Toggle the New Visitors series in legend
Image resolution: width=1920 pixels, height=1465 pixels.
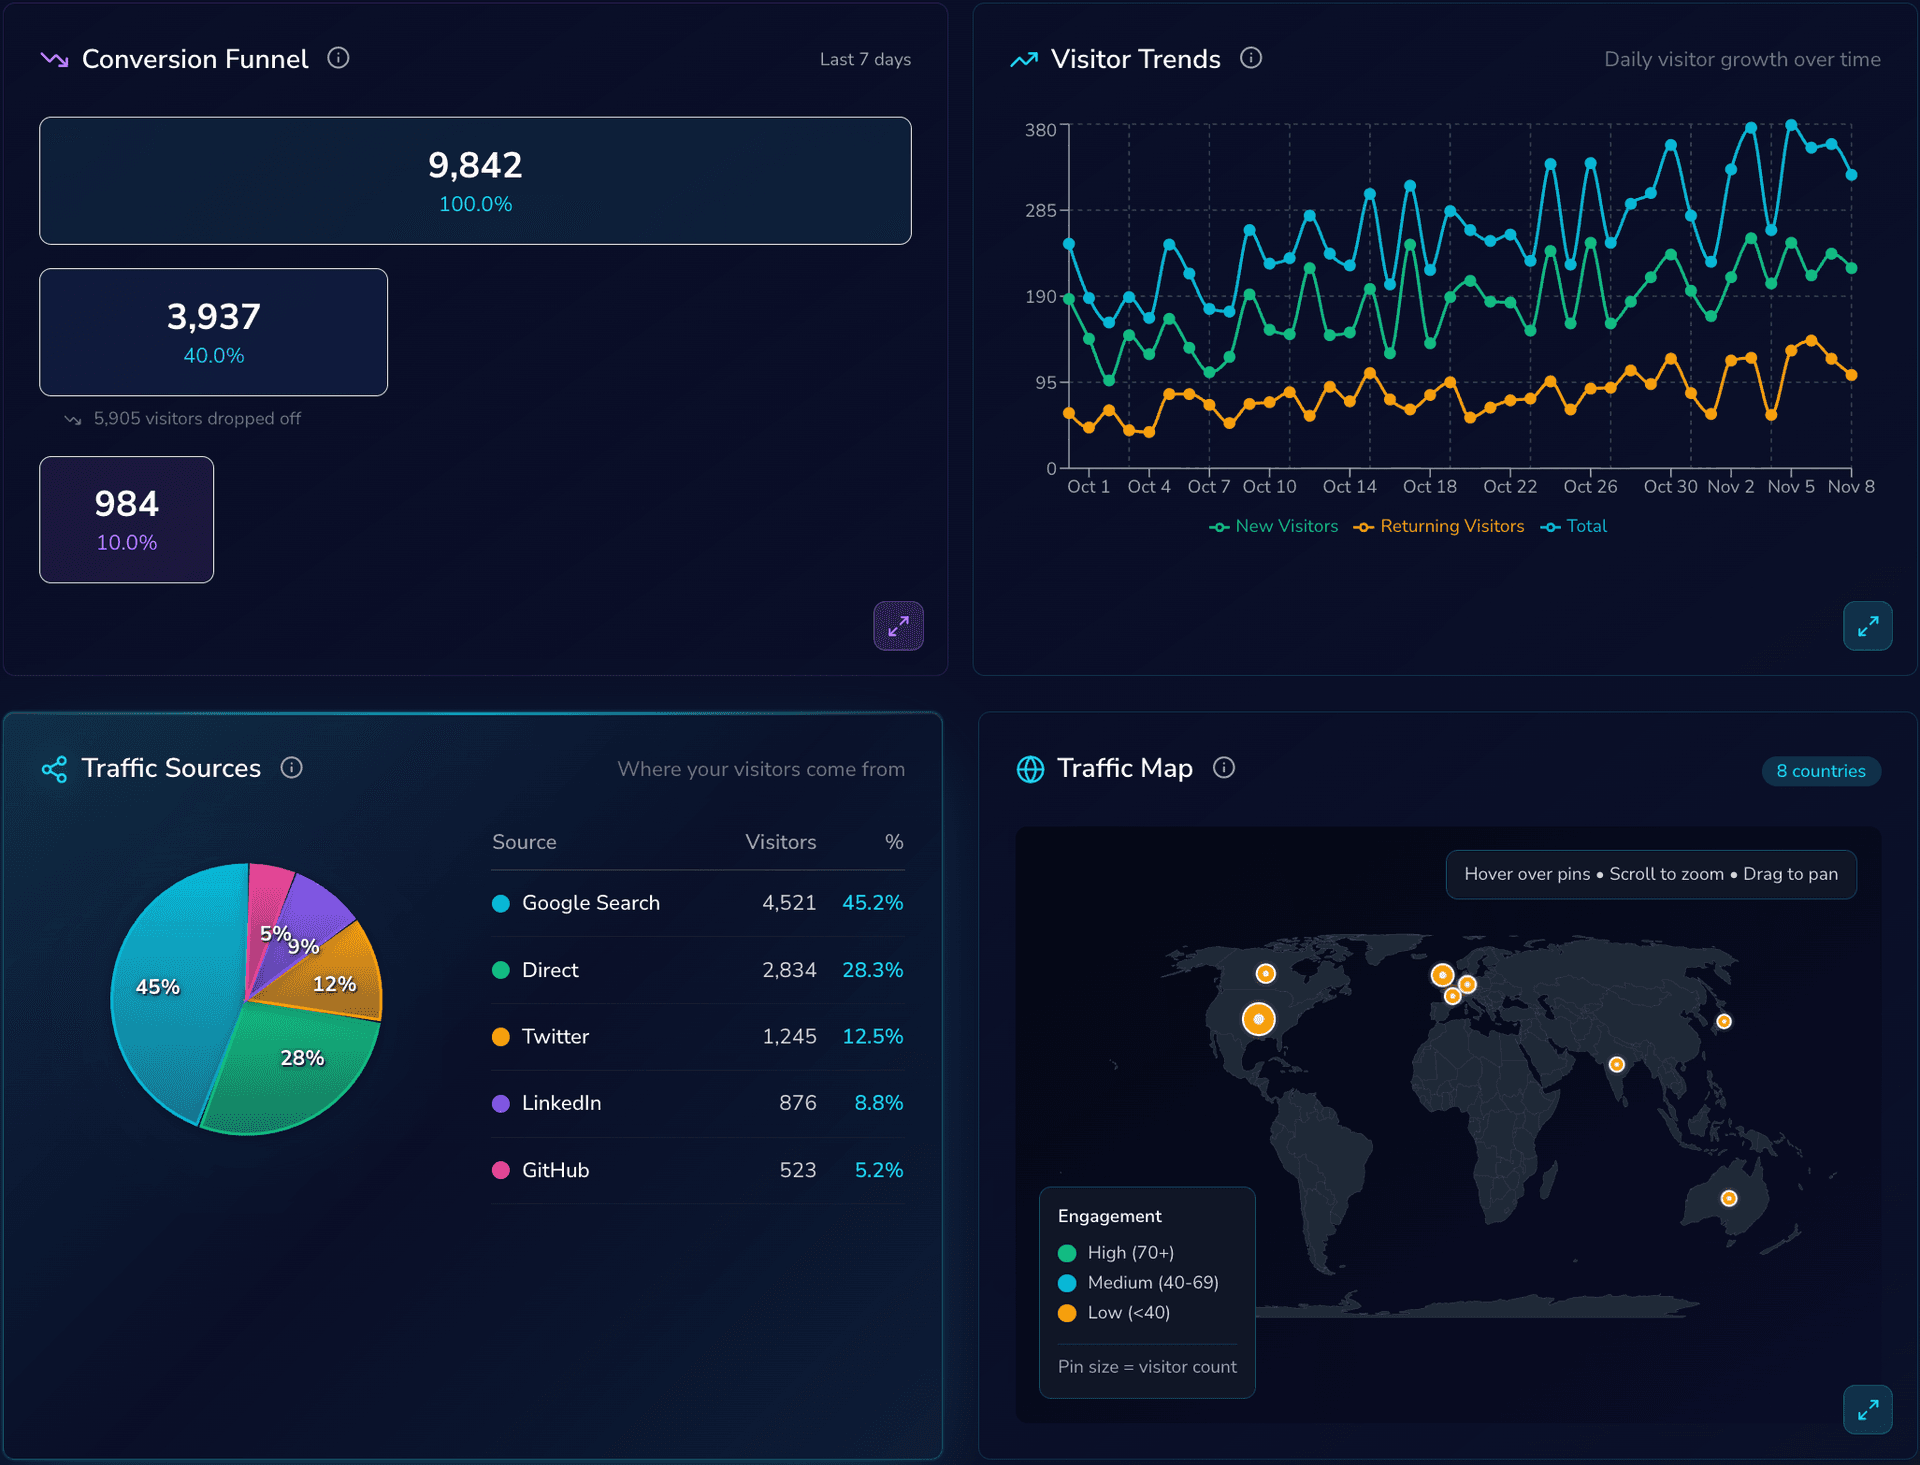pyautogui.click(x=1274, y=526)
